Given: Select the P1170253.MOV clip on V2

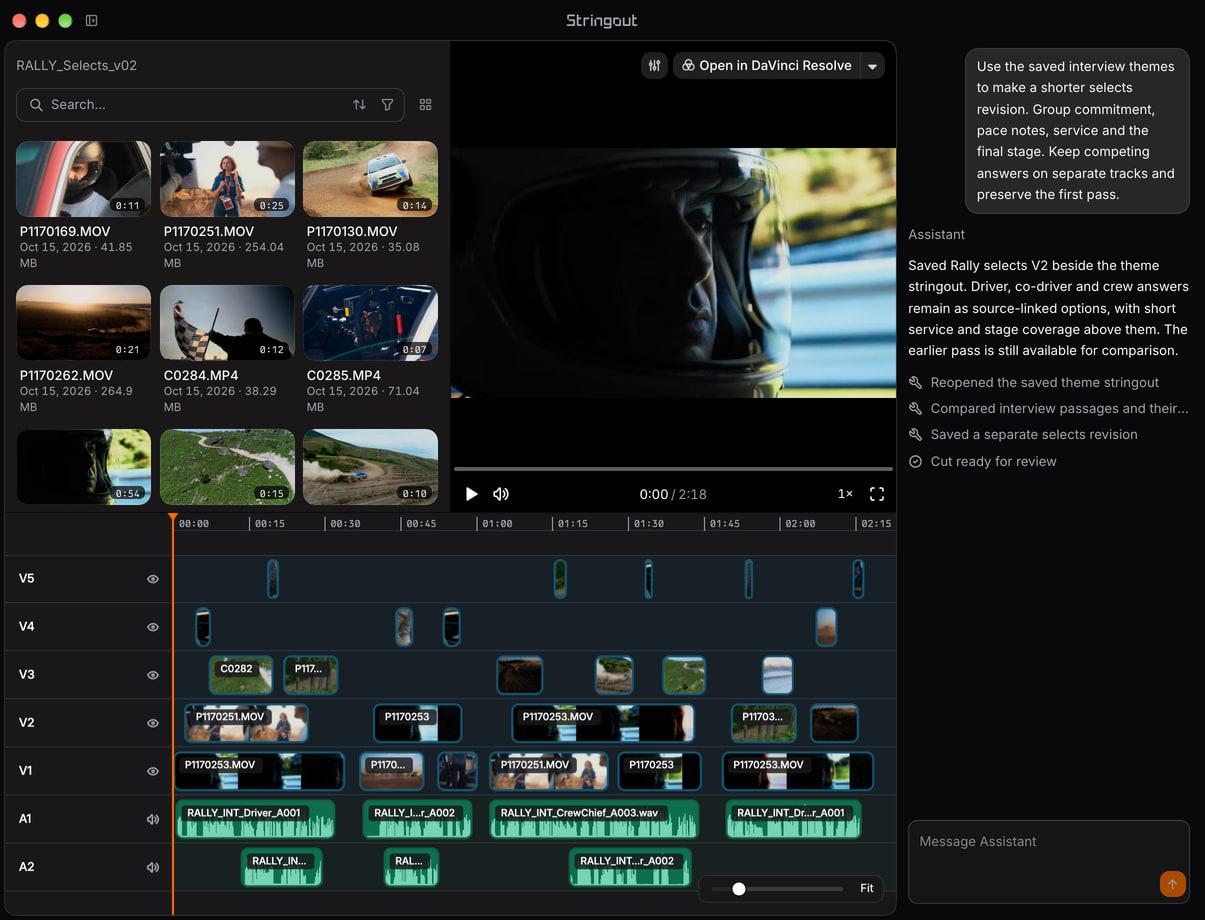Looking at the screenshot, I should [x=603, y=723].
